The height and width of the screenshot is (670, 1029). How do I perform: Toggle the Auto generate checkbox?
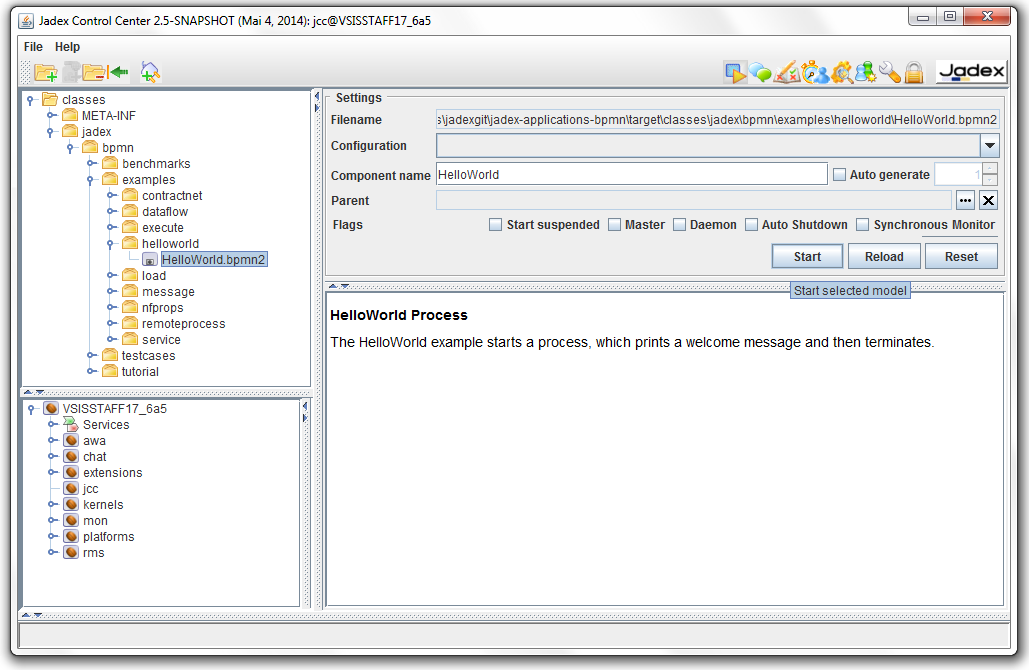840,175
